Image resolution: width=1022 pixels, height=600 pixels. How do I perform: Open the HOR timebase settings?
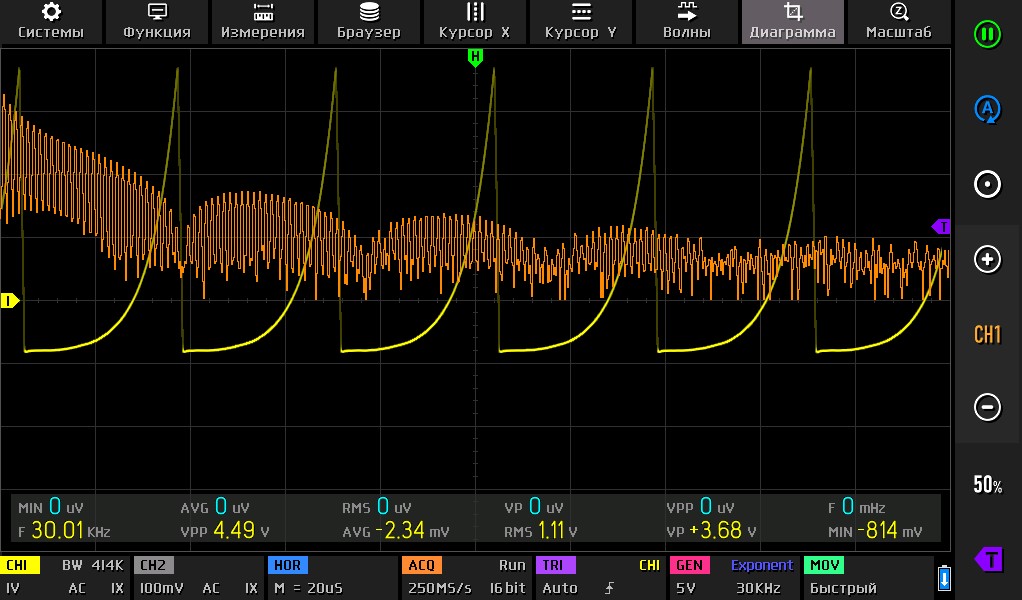pos(332,577)
